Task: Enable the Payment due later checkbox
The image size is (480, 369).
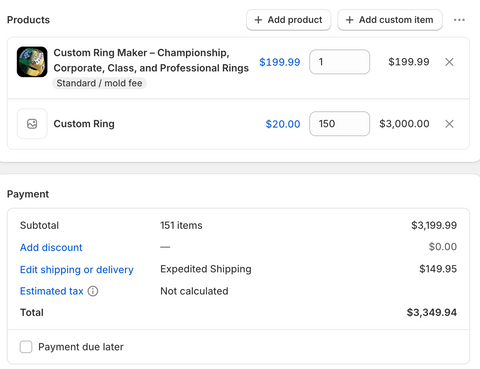Action: (x=26, y=347)
